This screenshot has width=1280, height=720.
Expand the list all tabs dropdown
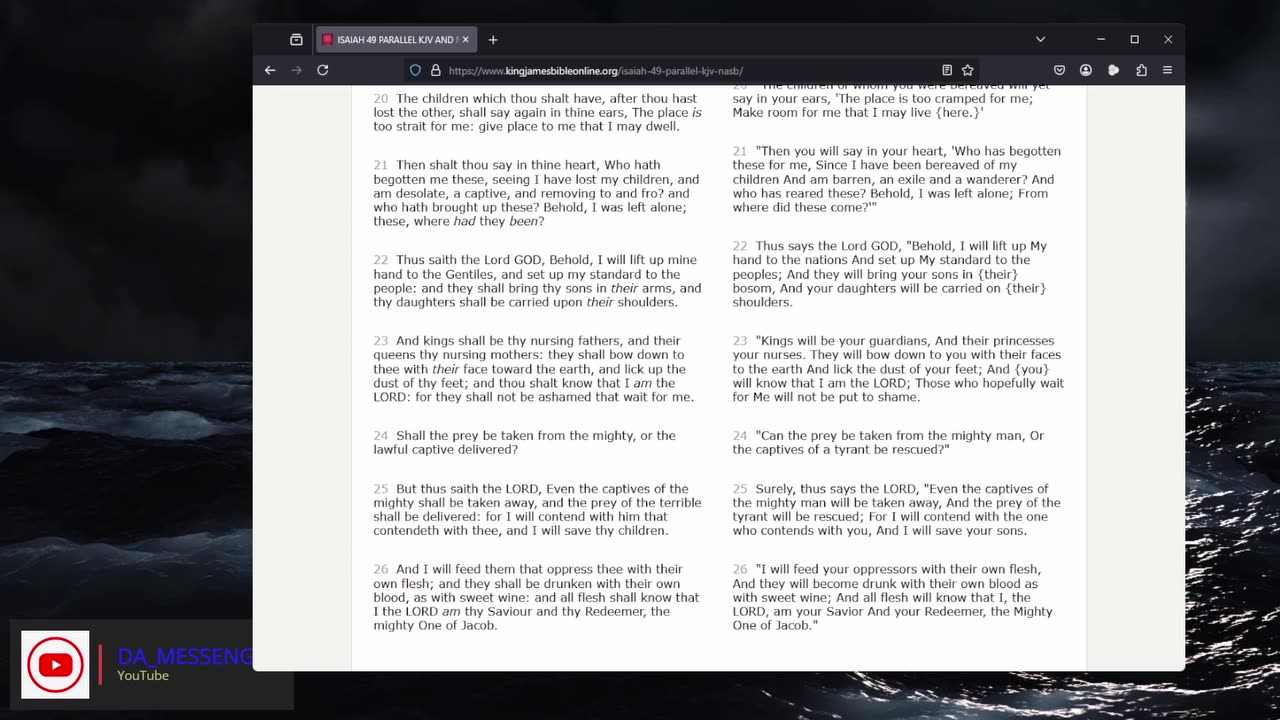(x=1040, y=40)
